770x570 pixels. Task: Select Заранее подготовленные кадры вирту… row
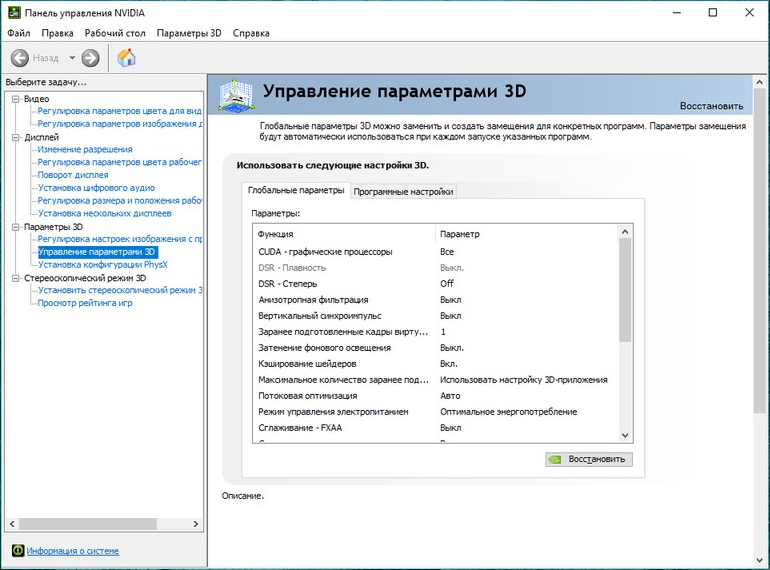click(x=435, y=332)
